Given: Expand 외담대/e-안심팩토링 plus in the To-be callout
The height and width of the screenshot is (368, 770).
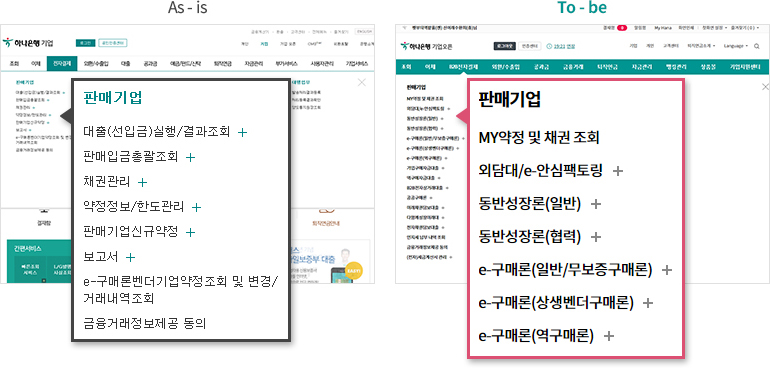Looking at the screenshot, I should click(618, 171).
